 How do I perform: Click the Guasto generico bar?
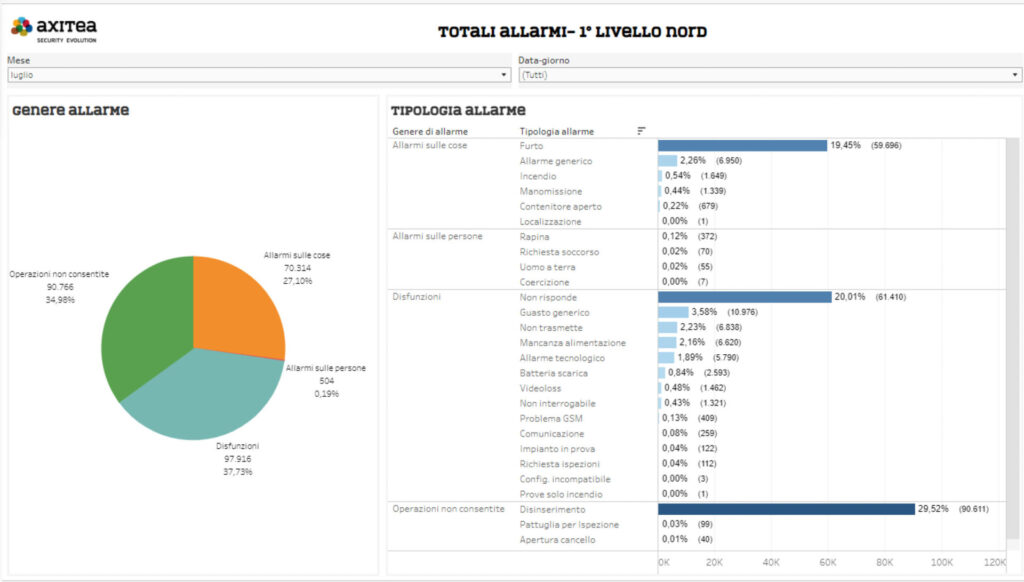click(x=673, y=312)
